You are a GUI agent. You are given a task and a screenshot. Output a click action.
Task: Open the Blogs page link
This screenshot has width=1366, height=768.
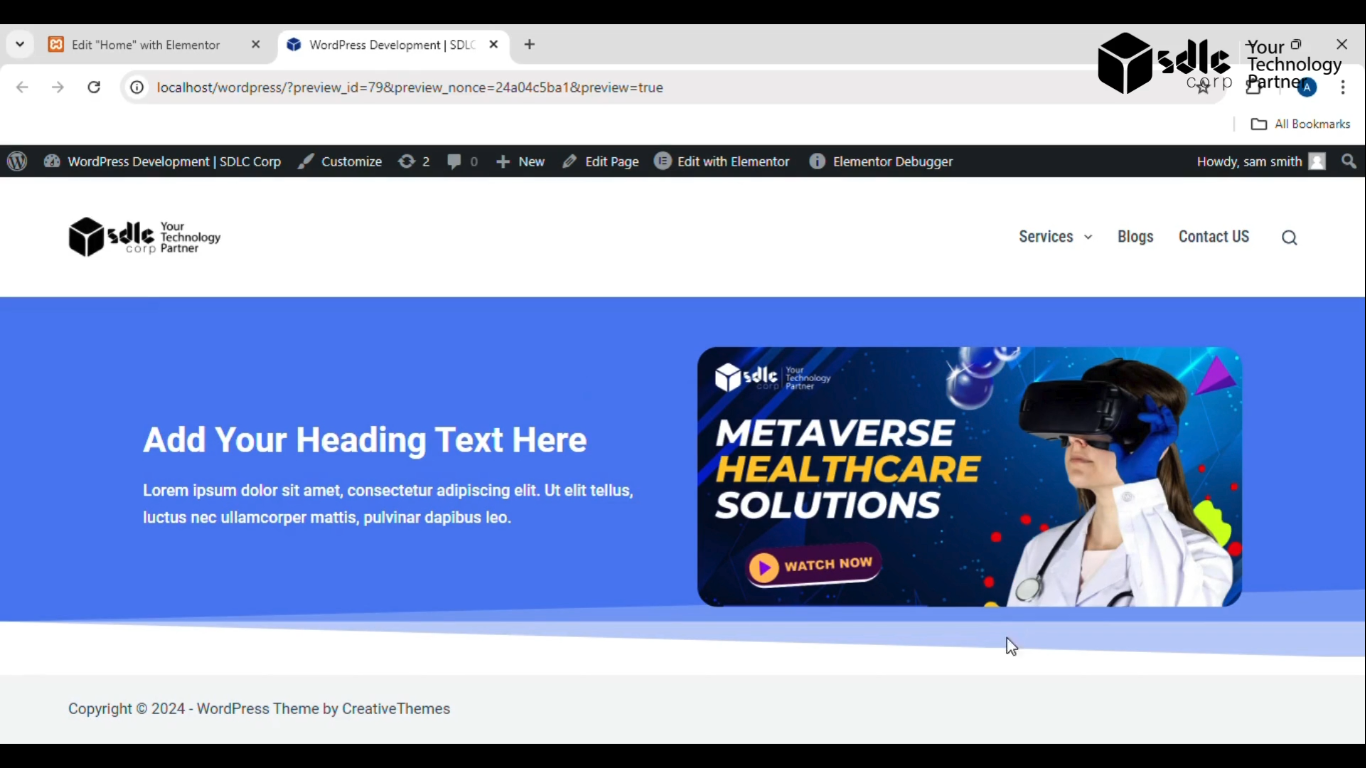(x=1135, y=237)
